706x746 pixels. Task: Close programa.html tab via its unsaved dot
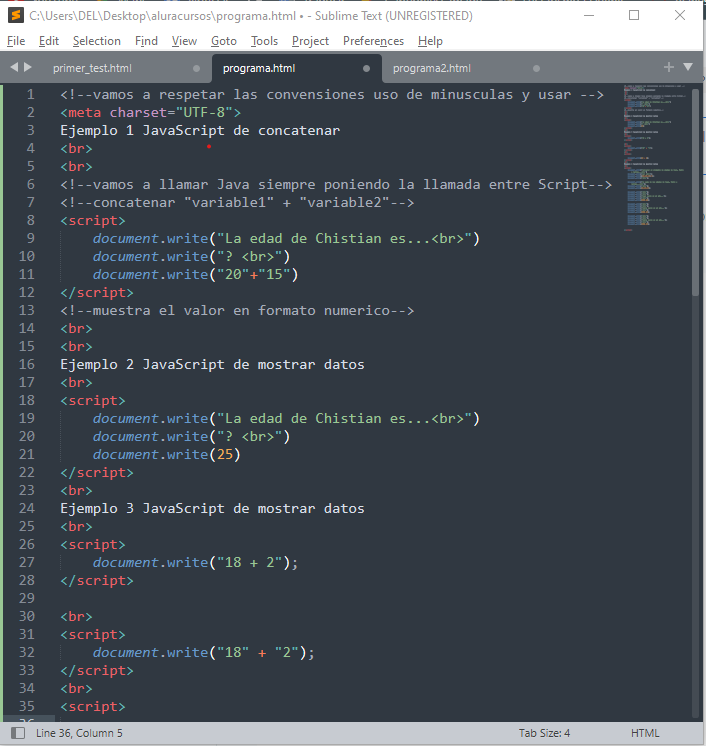click(x=366, y=69)
